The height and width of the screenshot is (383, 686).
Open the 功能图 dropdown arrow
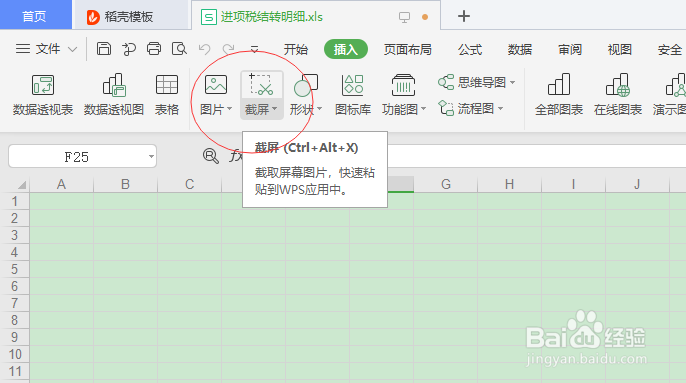coord(424,109)
